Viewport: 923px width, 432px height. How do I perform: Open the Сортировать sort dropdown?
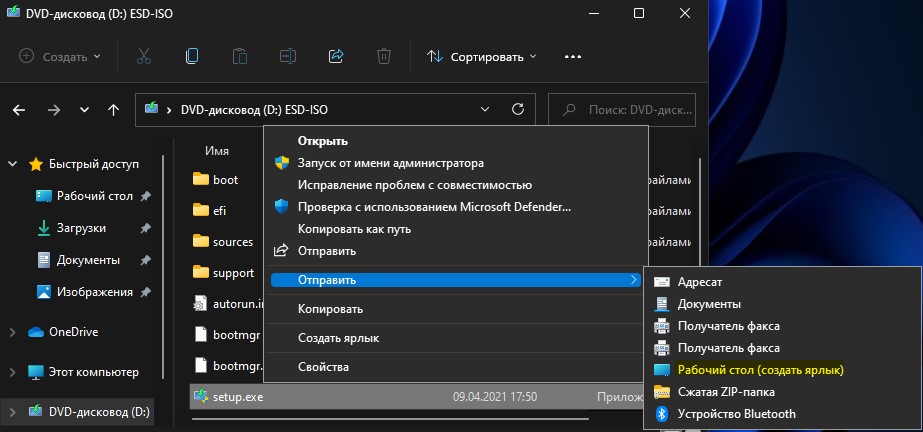[482, 57]
